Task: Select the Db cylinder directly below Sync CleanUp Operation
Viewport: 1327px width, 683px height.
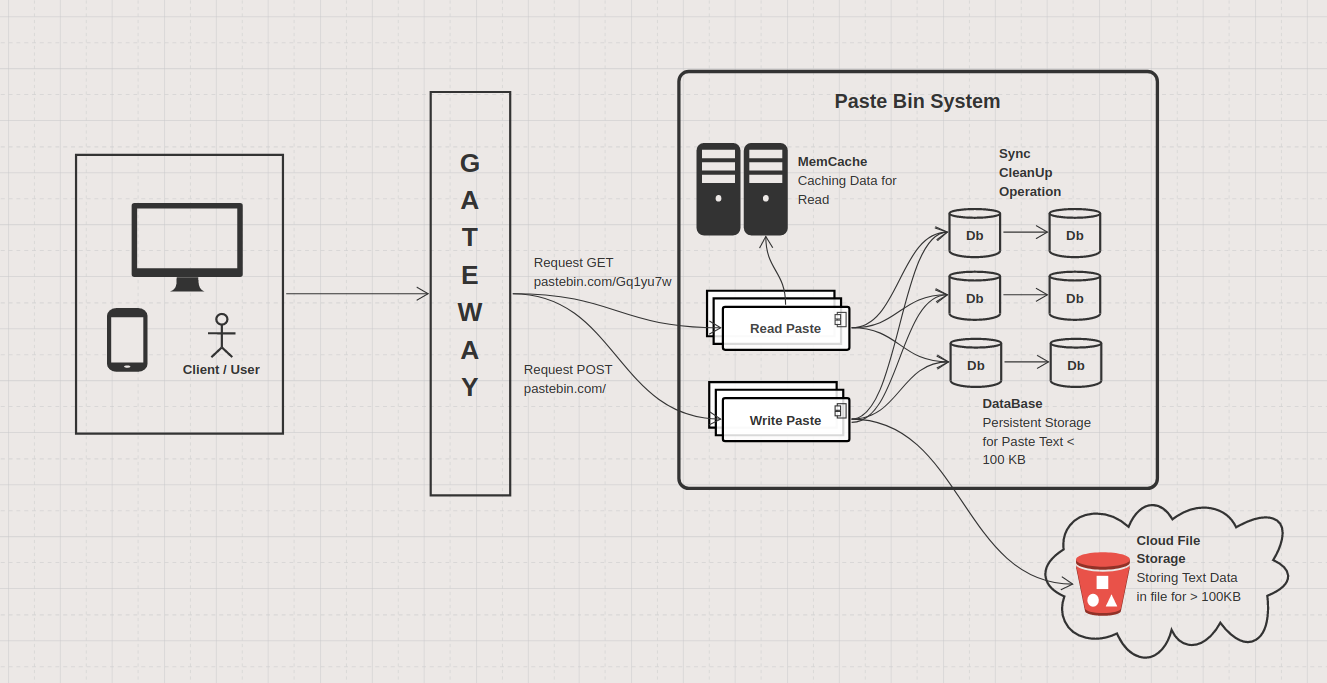Action: (x=1075, y=234)
